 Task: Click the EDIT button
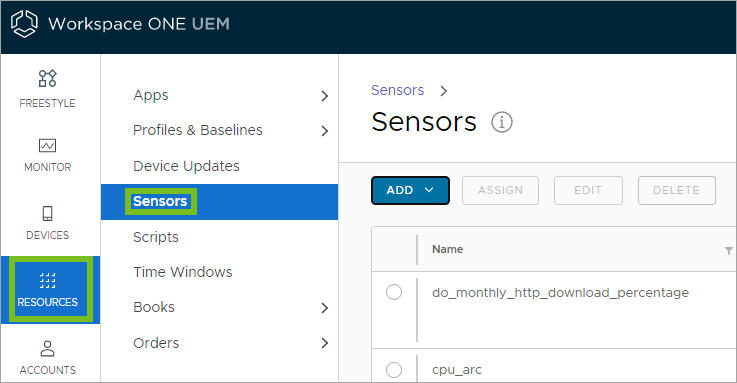point(588,190)
